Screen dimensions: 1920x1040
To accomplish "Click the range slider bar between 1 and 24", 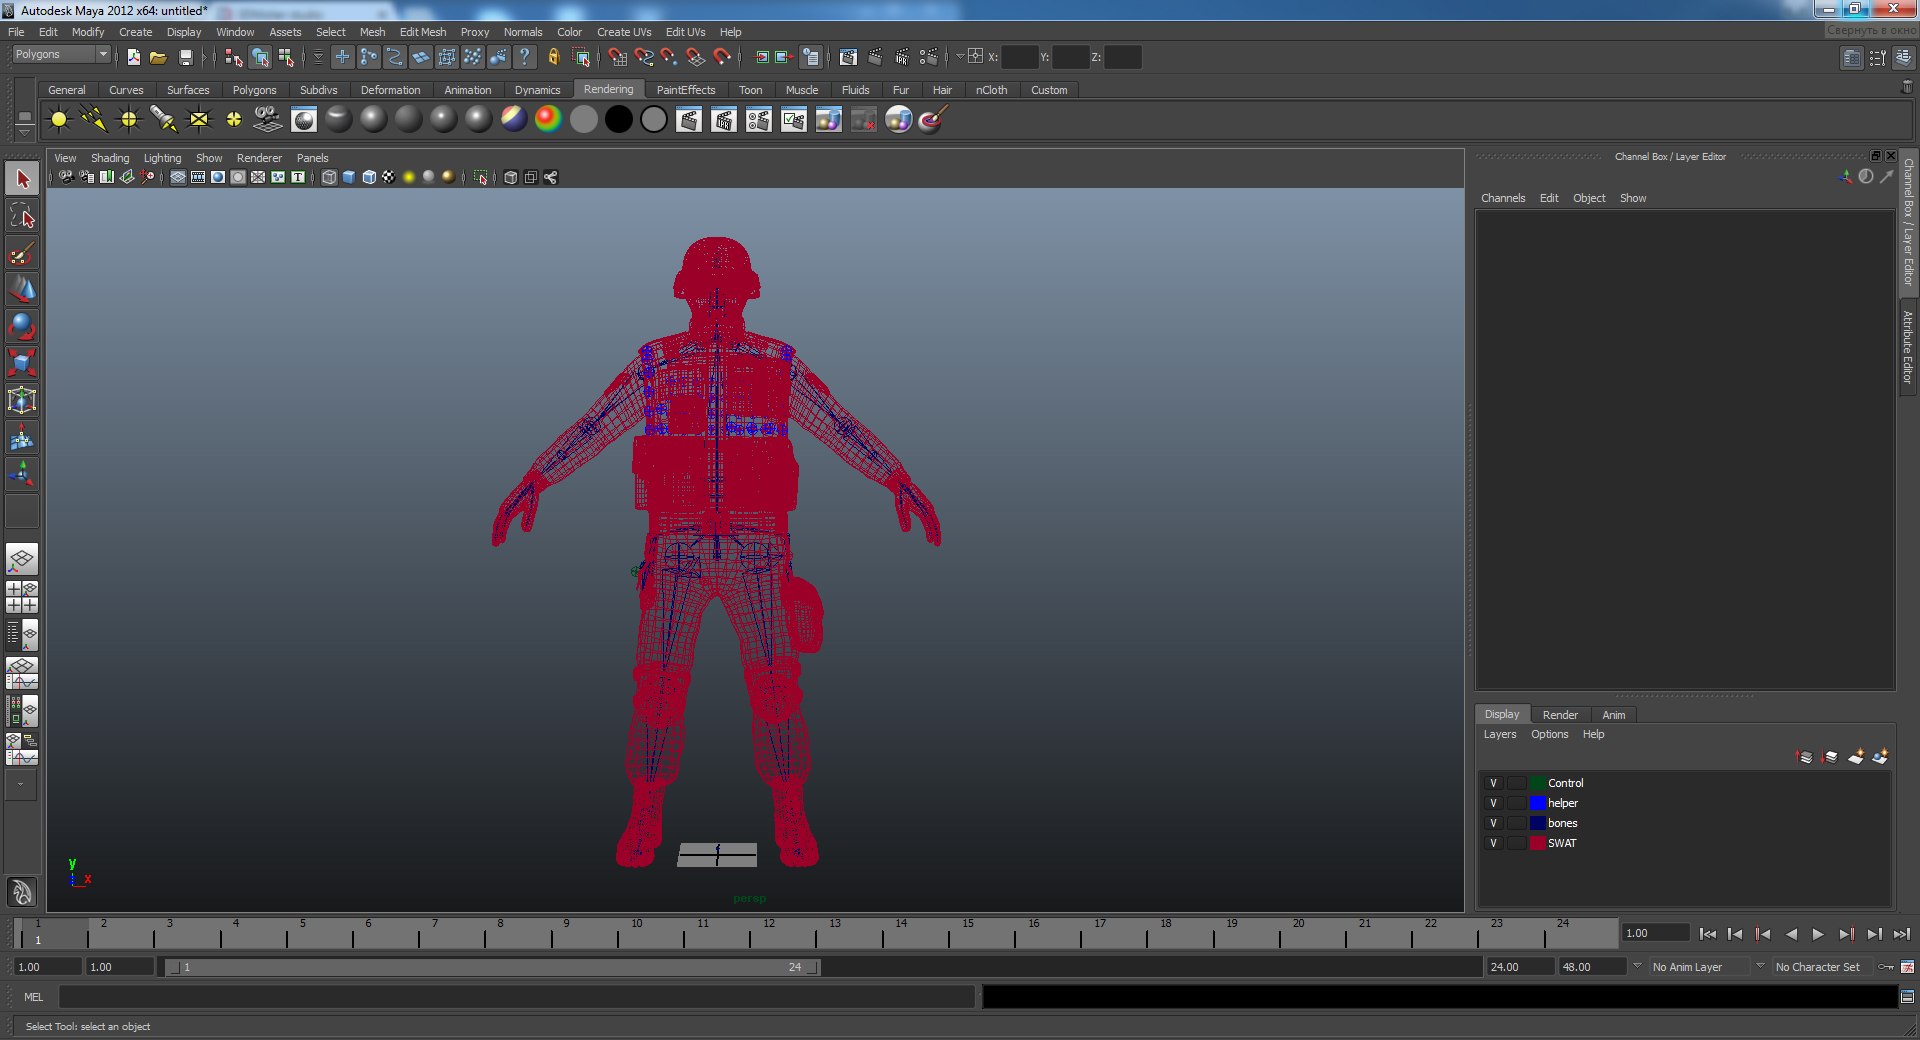I will (493, 967).
